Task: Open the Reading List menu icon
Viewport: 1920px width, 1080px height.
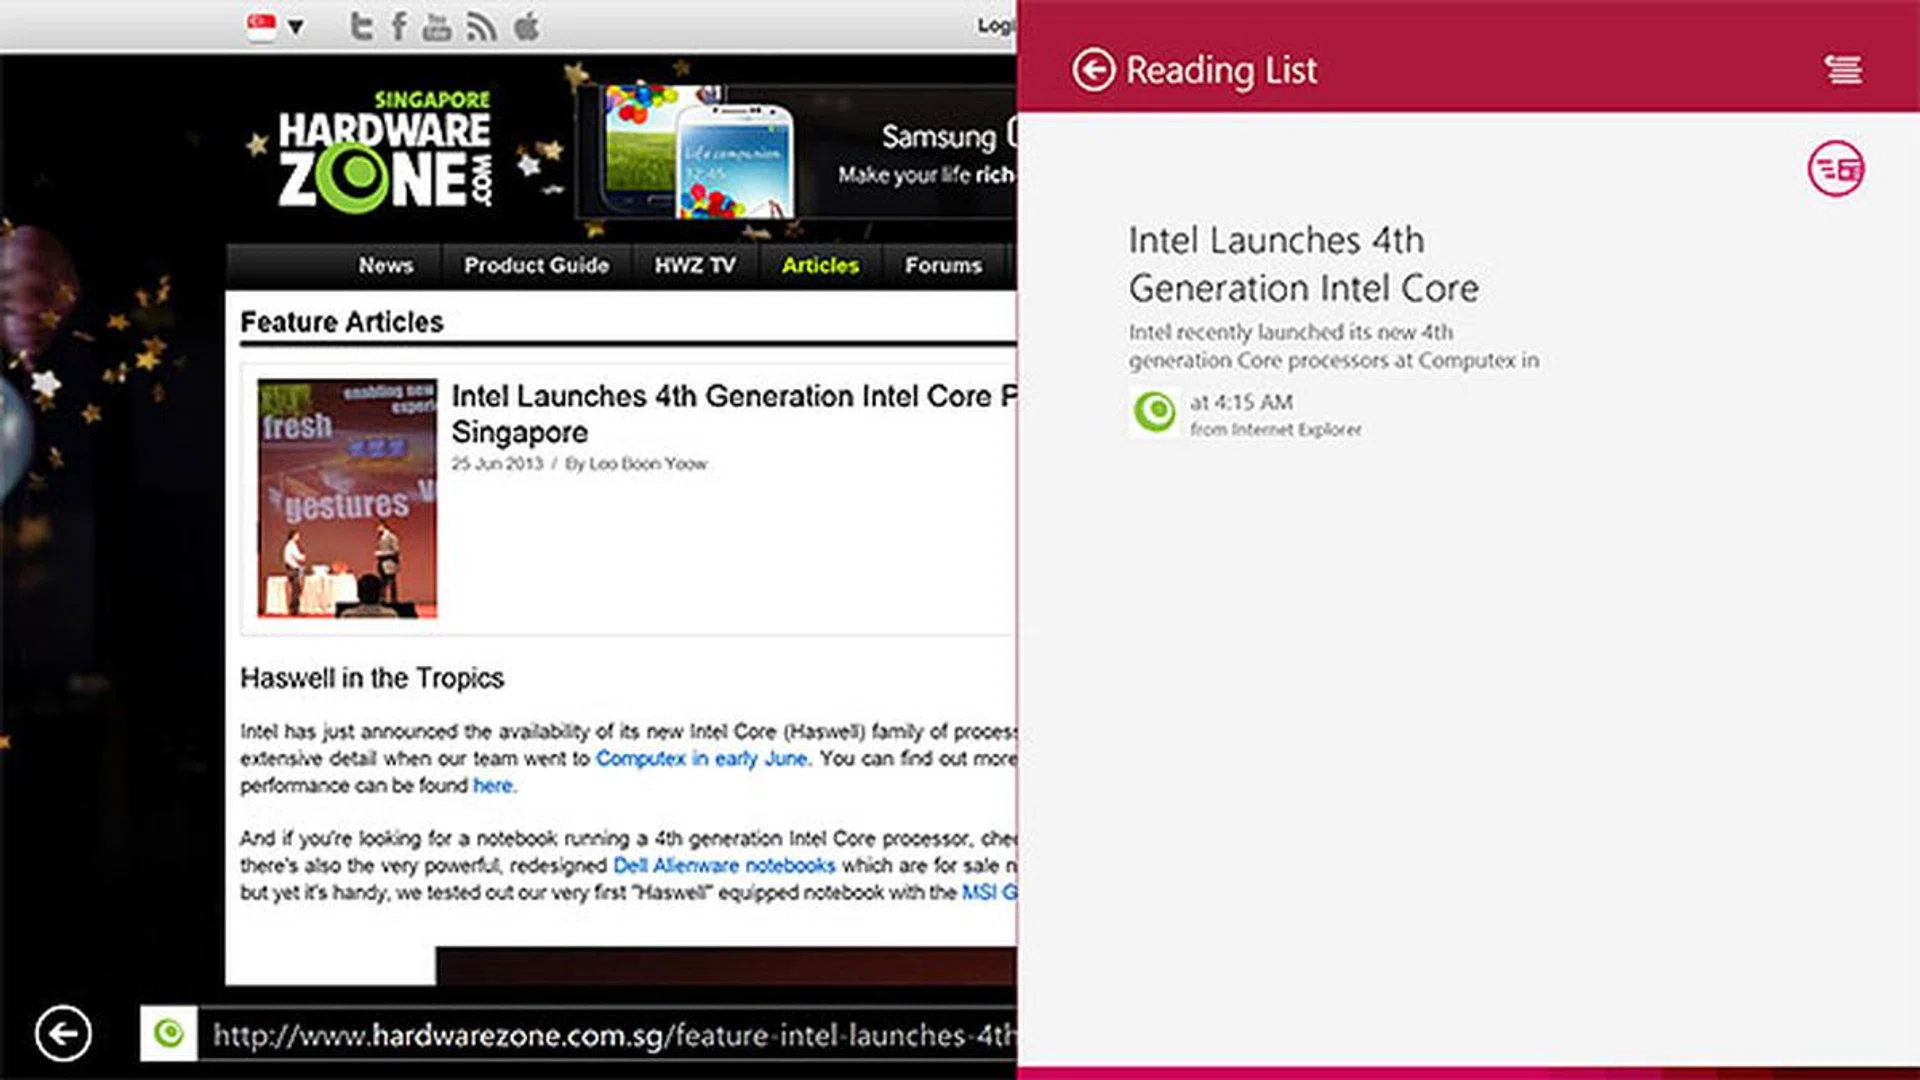Action: tap(1842, 70)
